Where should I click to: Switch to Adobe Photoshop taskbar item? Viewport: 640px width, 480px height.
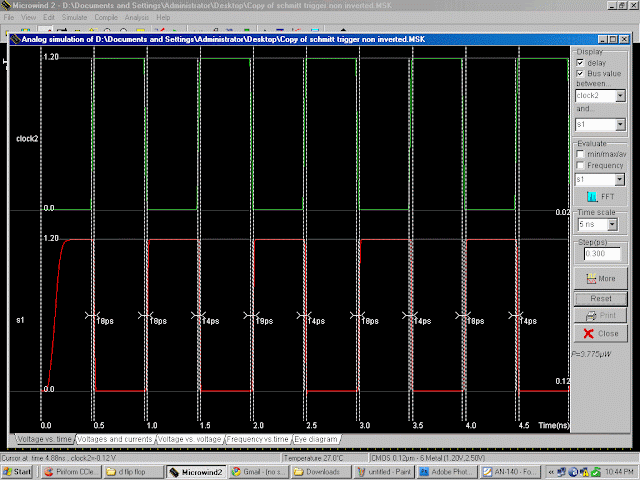coord(446,472)
